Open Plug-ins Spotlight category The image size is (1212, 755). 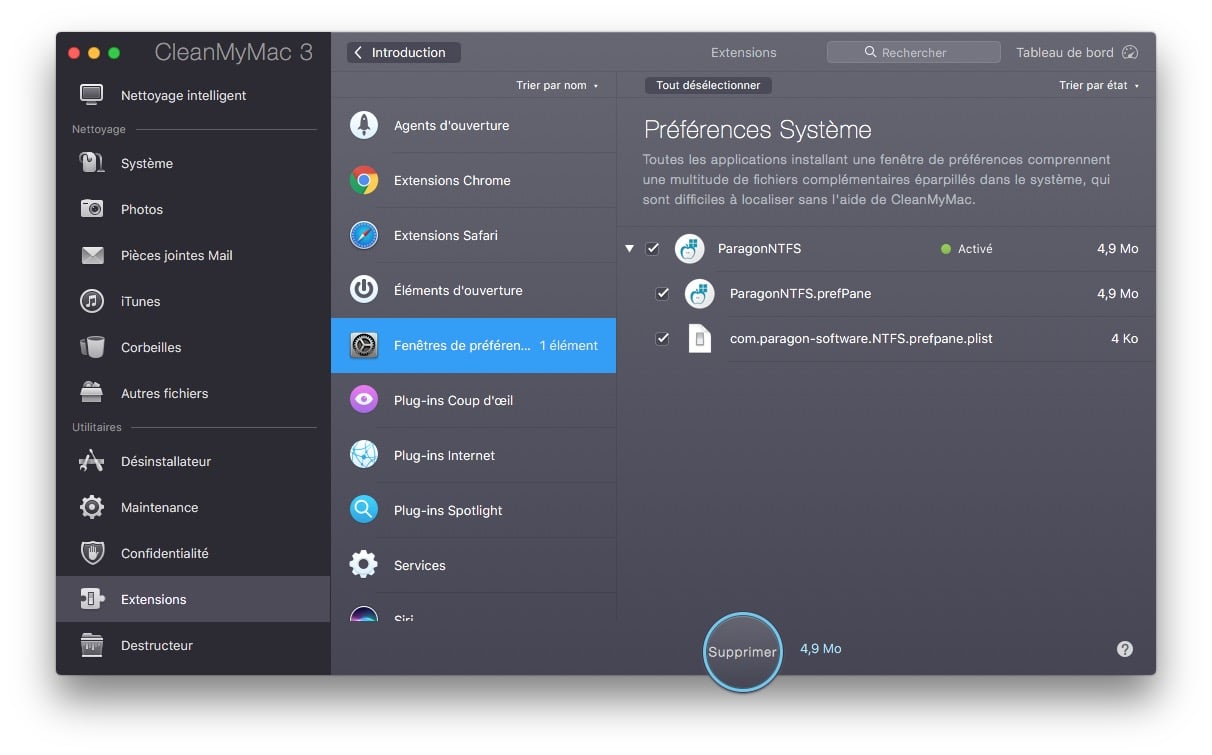(x=474, y=510)
